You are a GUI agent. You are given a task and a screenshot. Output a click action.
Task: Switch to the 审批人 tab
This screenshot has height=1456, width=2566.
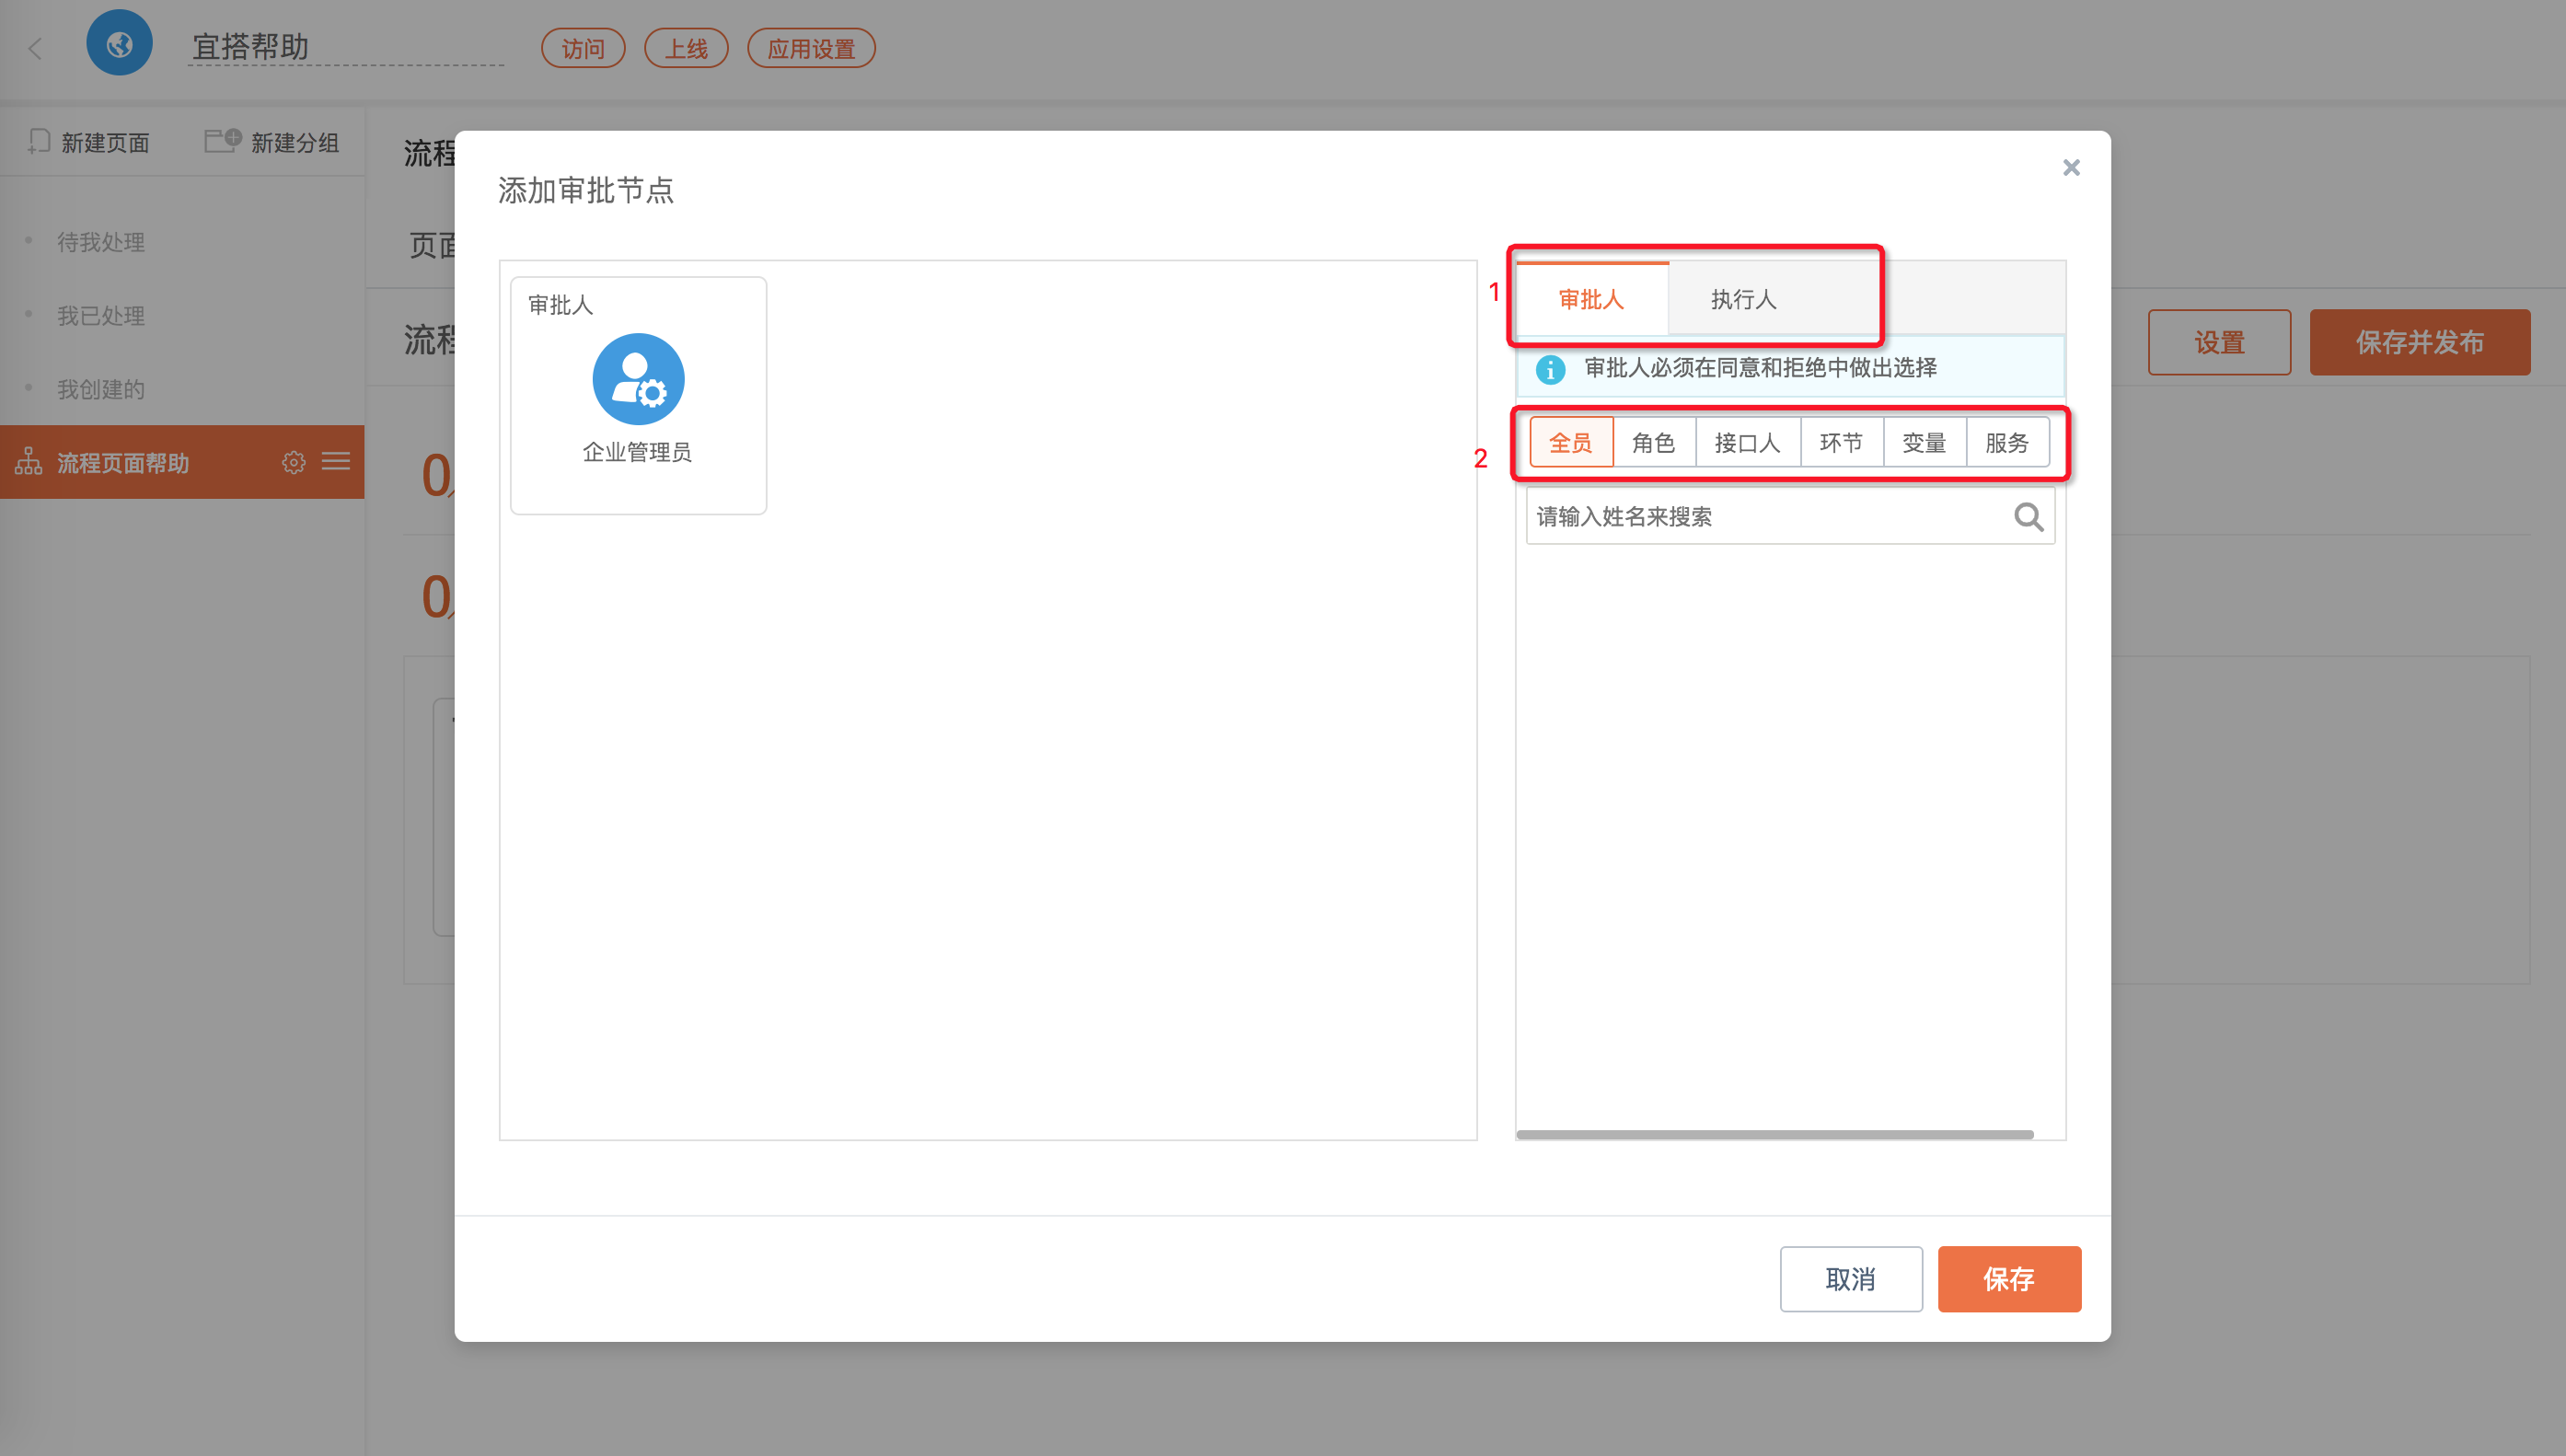tap(1591, 299)
